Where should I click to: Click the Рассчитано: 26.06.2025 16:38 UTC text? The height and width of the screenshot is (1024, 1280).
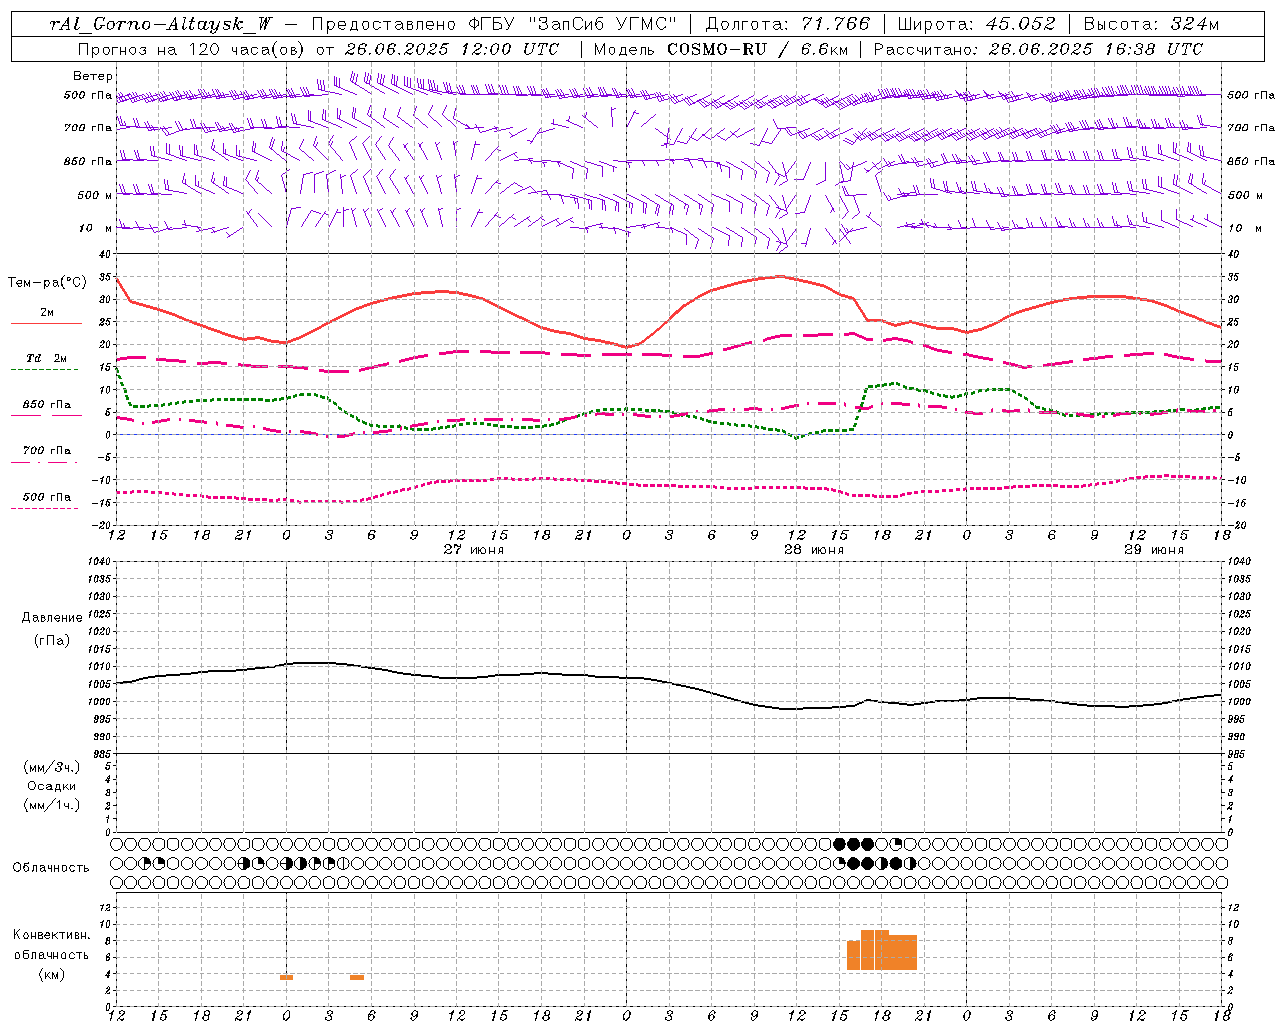(x=1038, y=49)
